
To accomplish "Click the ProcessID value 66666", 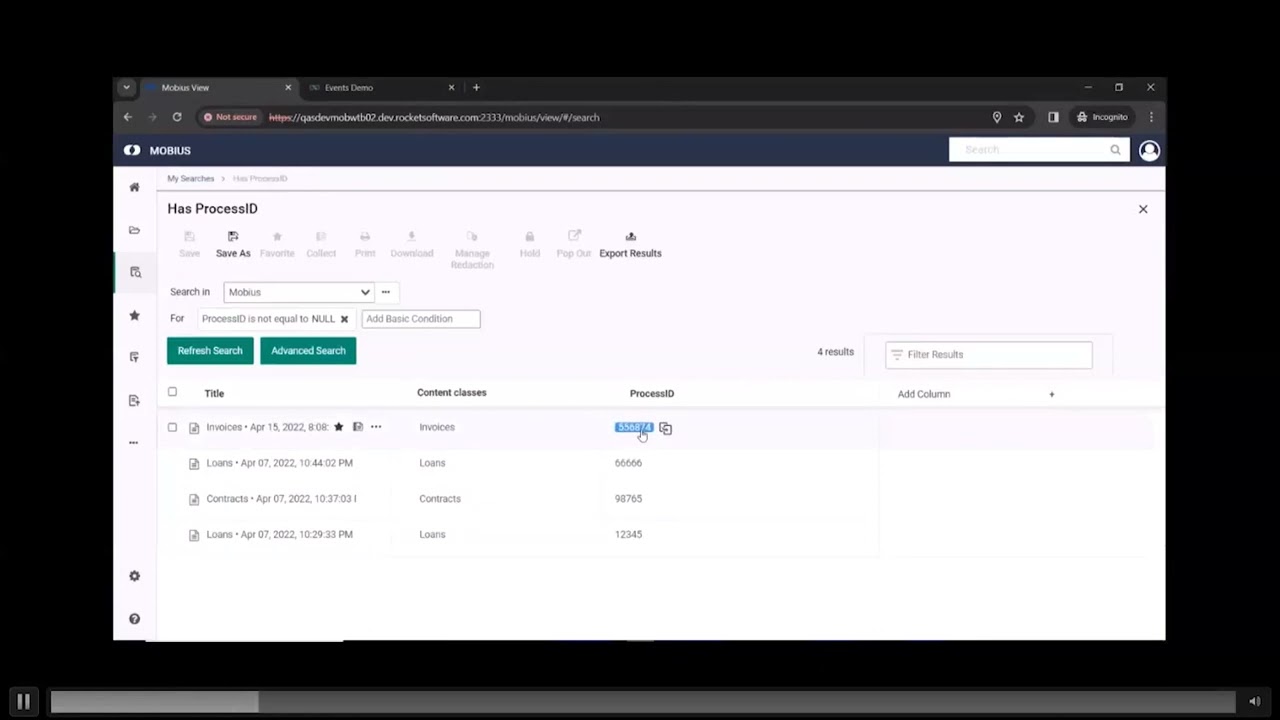I will pyautogui.click(x=628, y=463).
